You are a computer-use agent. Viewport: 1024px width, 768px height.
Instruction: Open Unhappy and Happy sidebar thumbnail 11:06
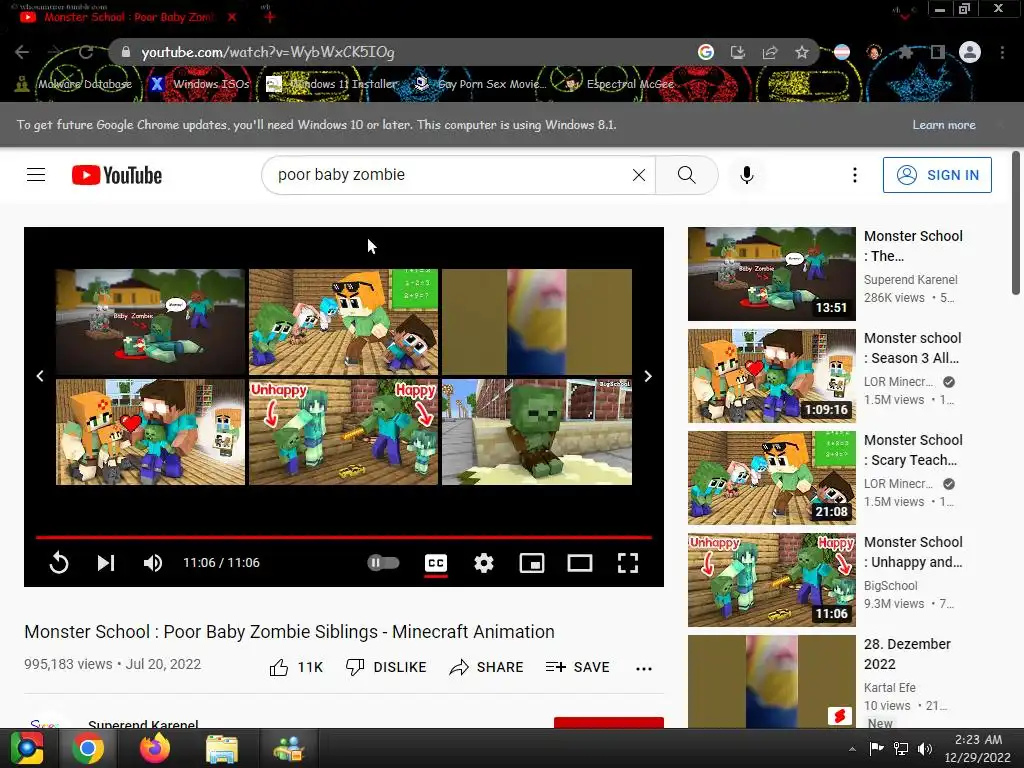(771, 580)
